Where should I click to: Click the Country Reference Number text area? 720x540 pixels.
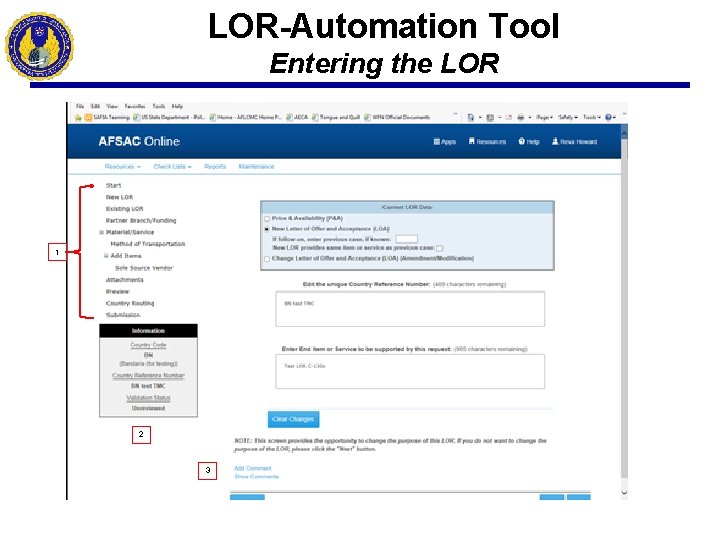click(410, 309)
